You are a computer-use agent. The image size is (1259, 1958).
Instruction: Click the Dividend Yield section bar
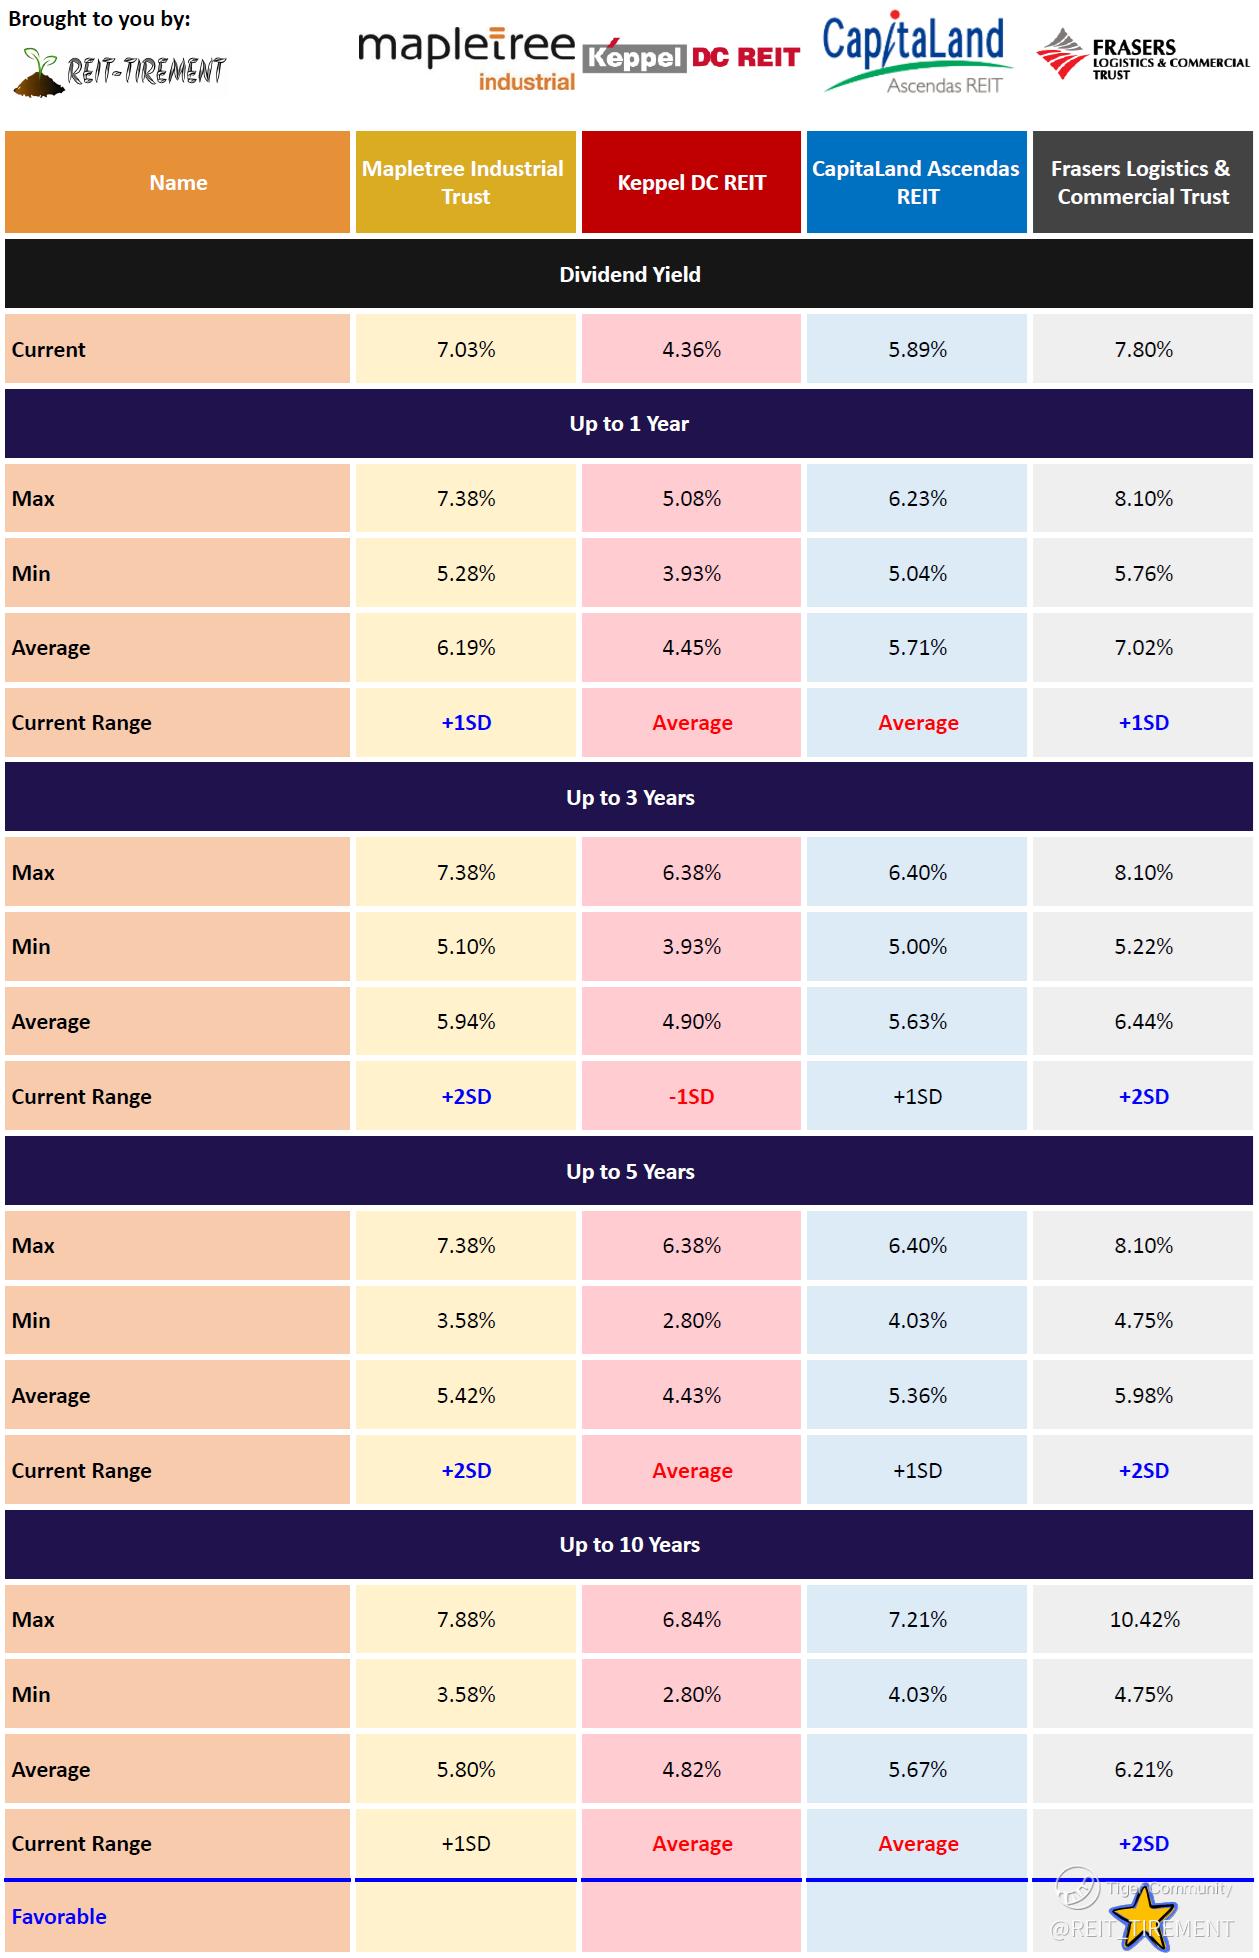tap(629, 274)
